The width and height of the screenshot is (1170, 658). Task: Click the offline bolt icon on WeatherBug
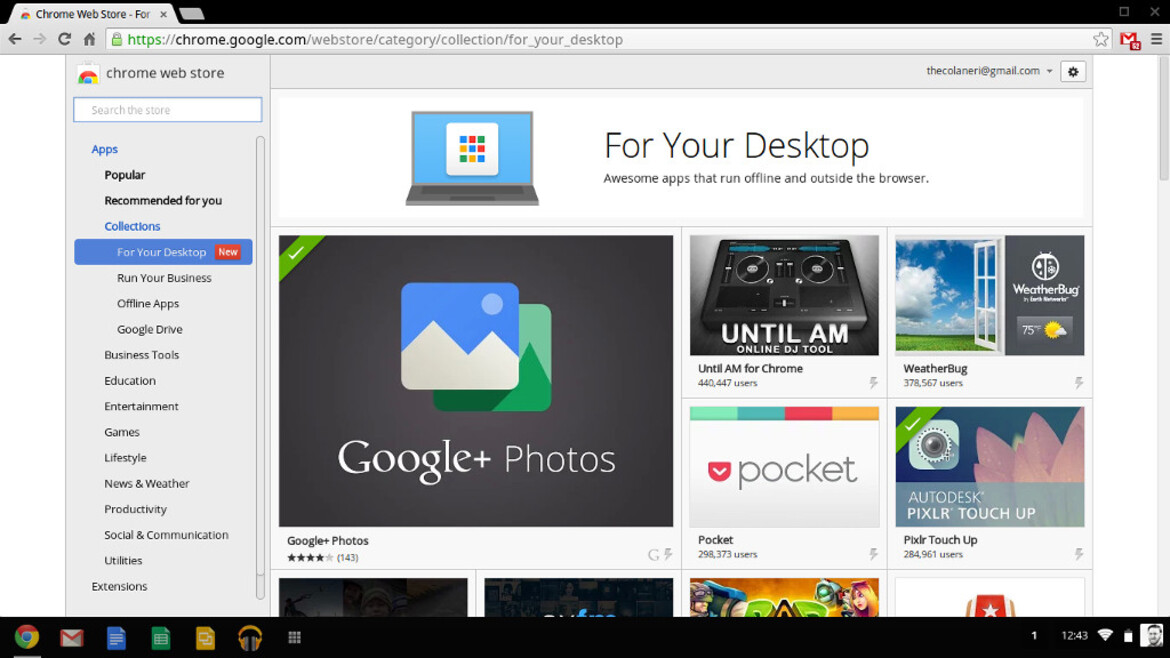click(x=1079, y=383)
